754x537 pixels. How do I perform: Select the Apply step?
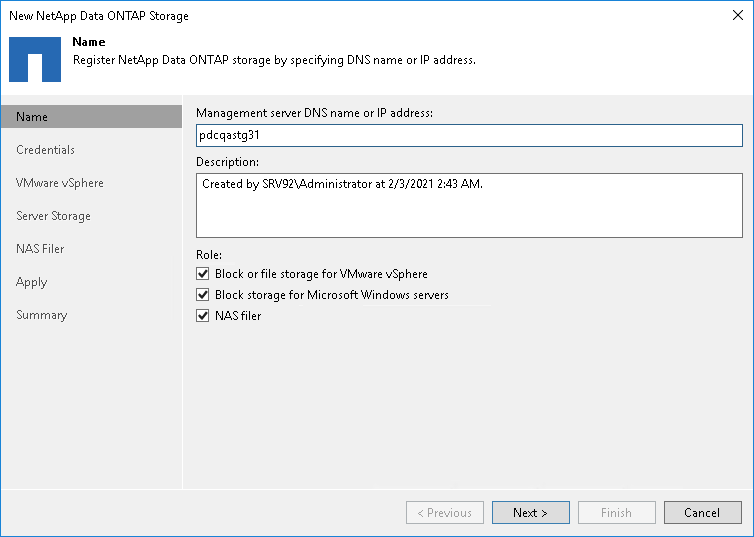(x=31, y=282)
